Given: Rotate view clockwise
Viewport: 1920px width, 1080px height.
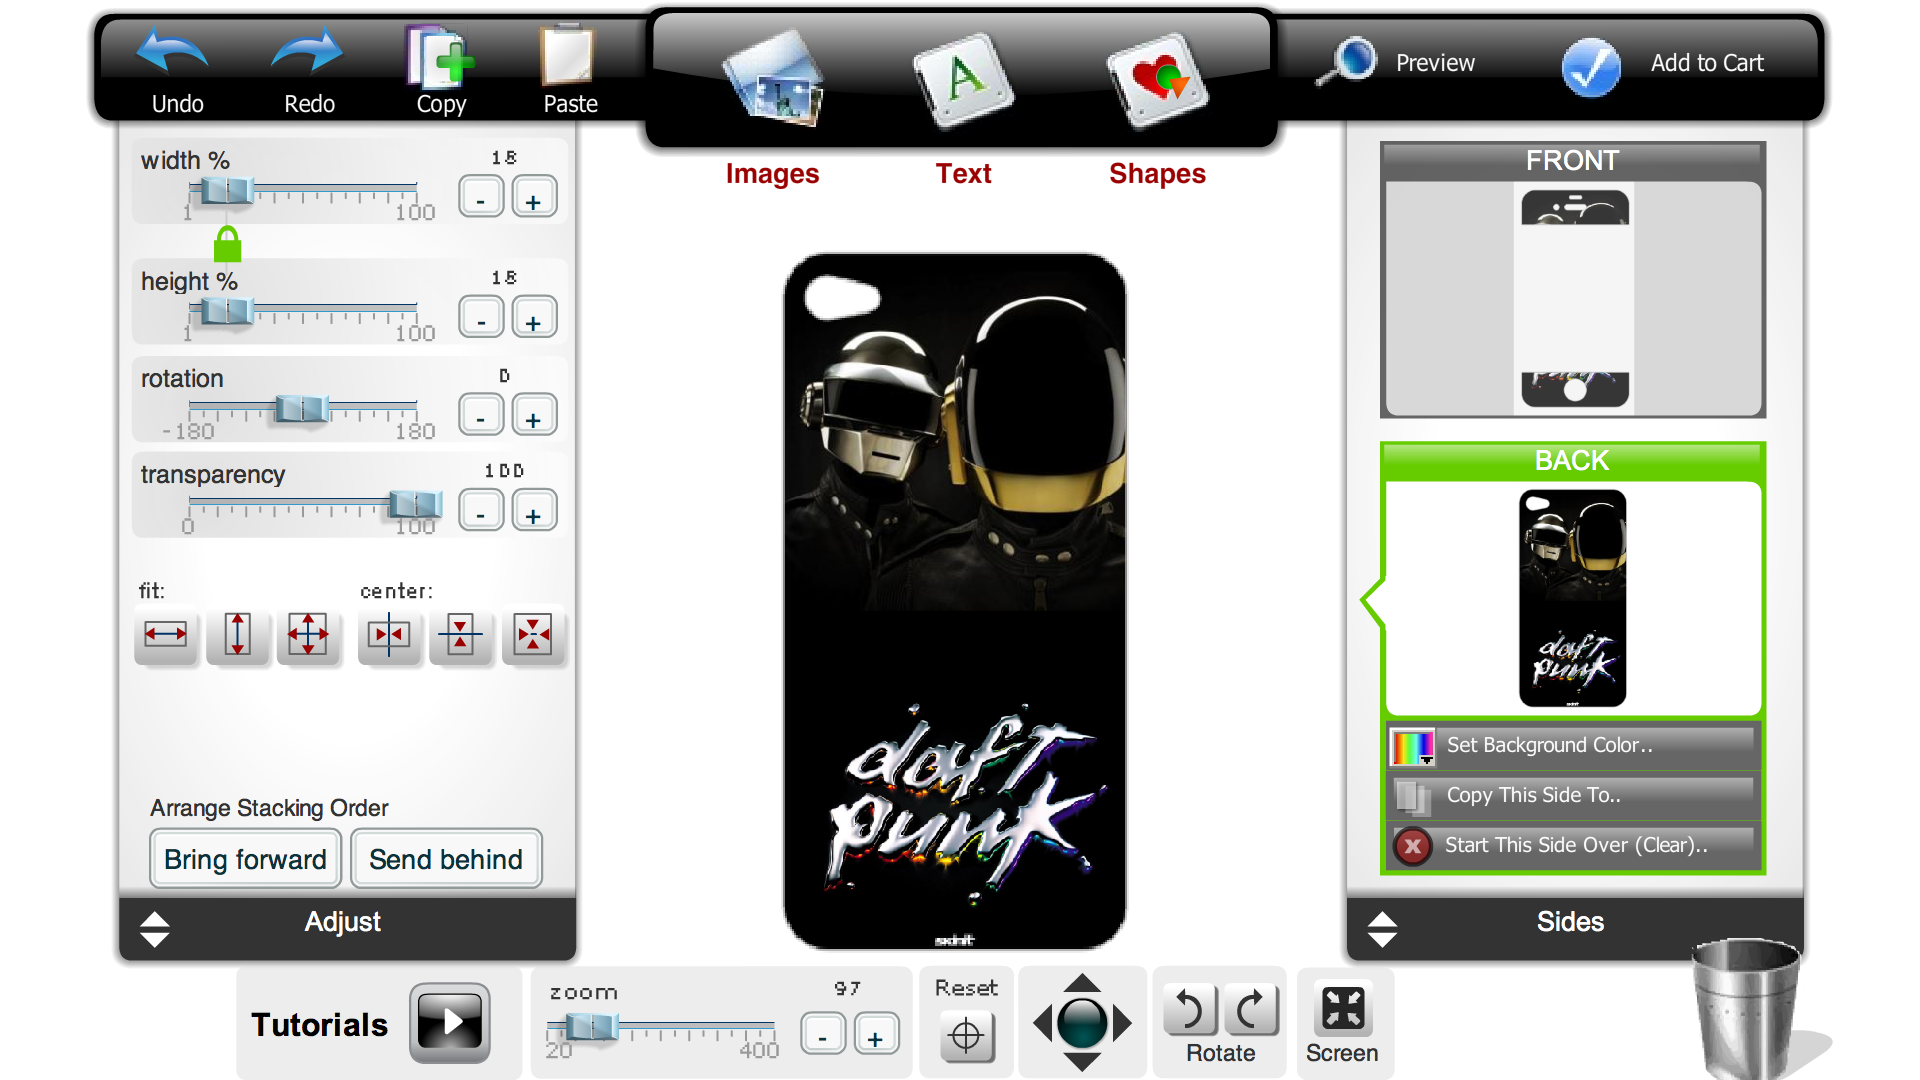Looking at the screenshot, I should [1251, 1009].
